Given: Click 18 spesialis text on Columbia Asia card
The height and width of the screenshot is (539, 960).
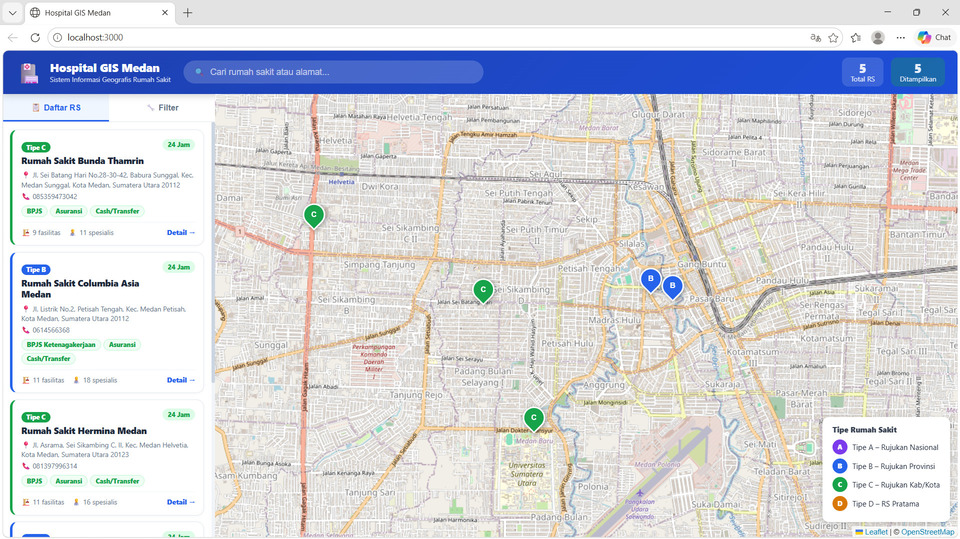Looking at the screenshot, I should (x=100, y=380).
